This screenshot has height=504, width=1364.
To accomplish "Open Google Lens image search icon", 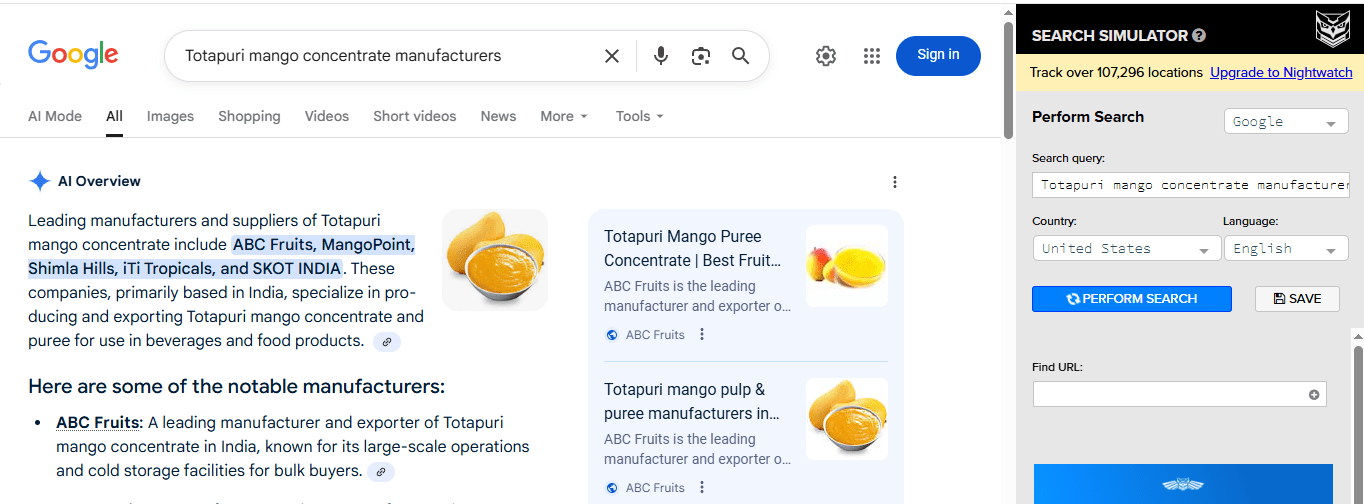I will coord(700,56).
